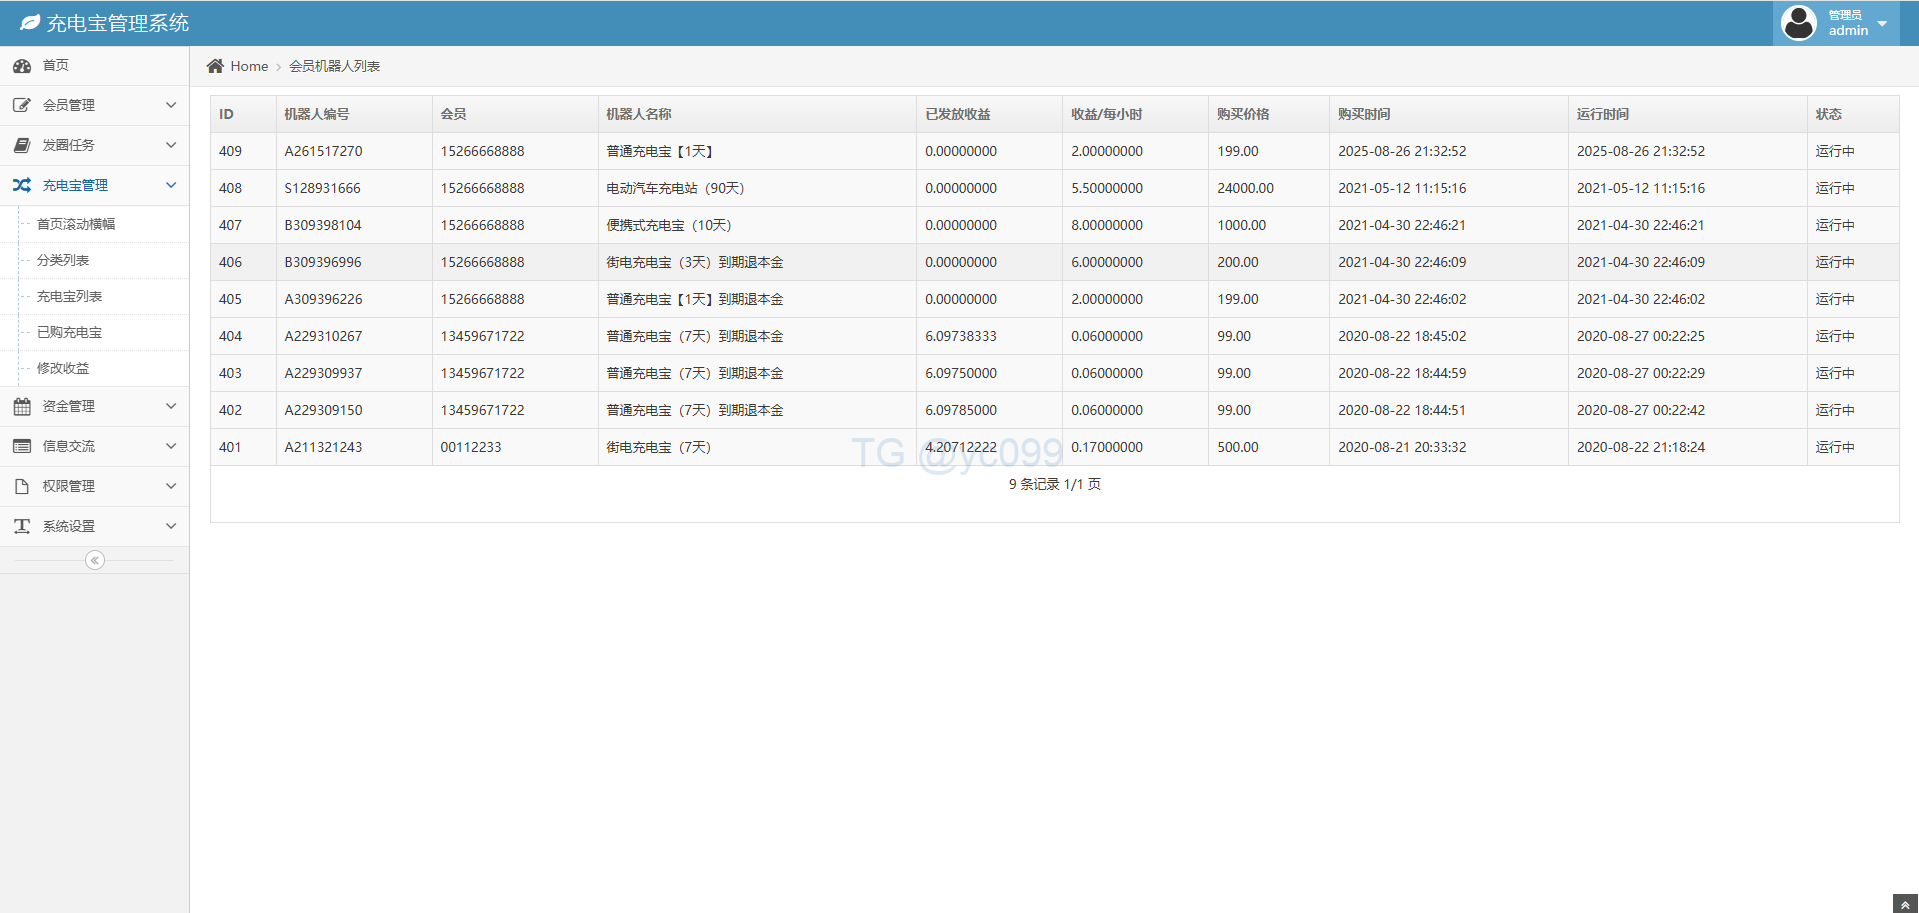Click the book icon beside 发圈任务

click(22, 145)
